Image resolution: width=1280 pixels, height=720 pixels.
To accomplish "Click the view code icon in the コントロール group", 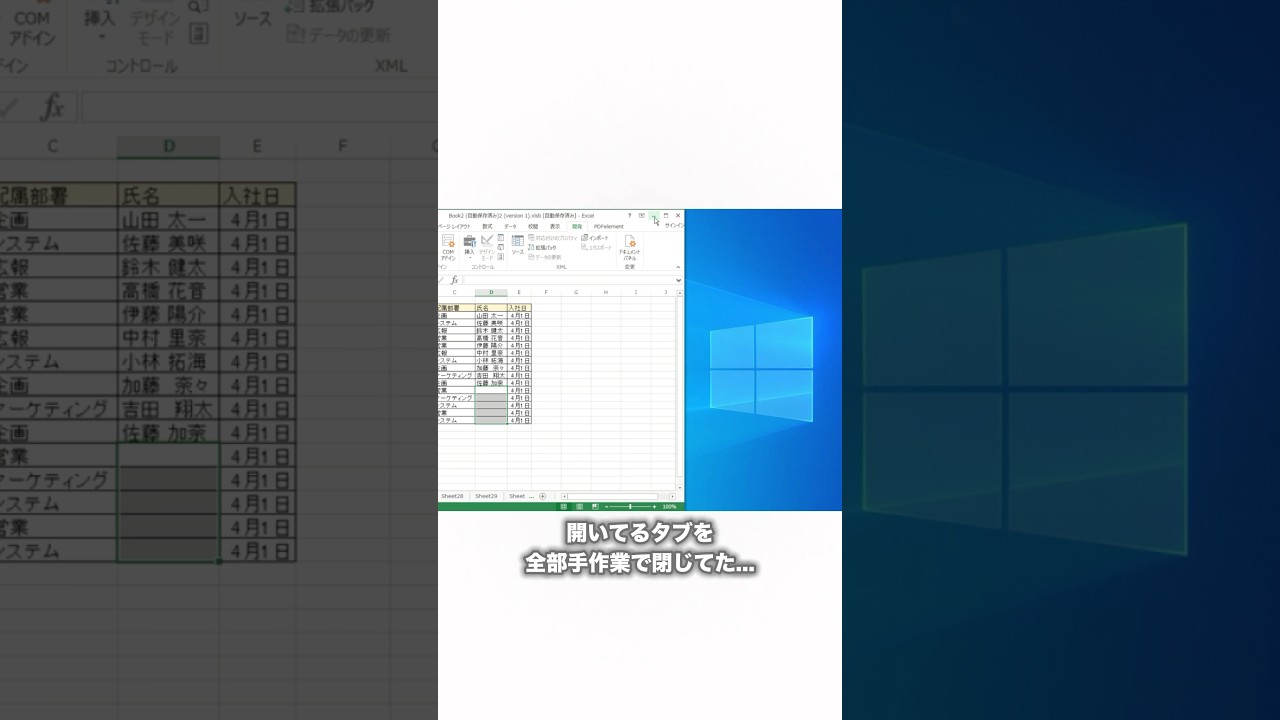I will (x=500, y=247).
